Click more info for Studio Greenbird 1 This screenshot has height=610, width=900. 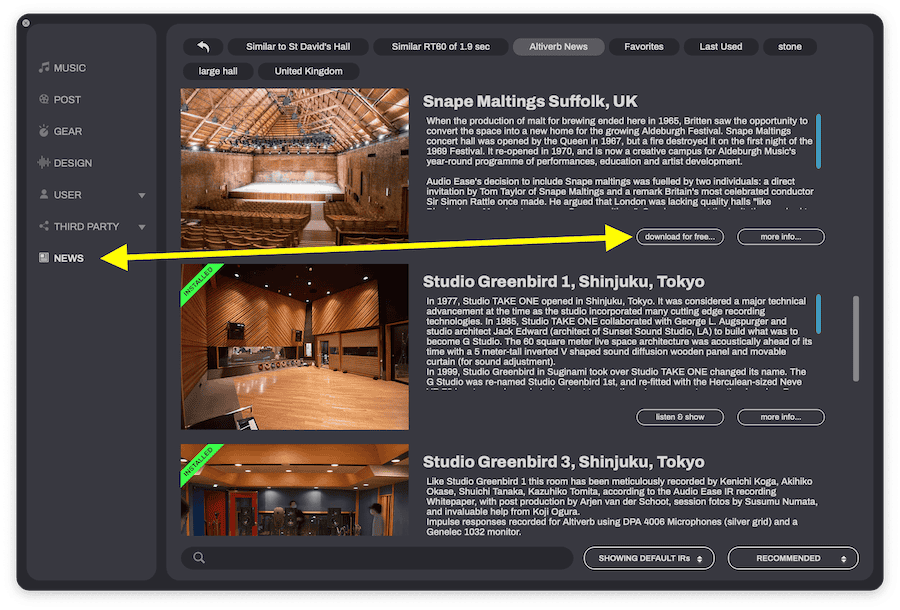coord(781,417)
